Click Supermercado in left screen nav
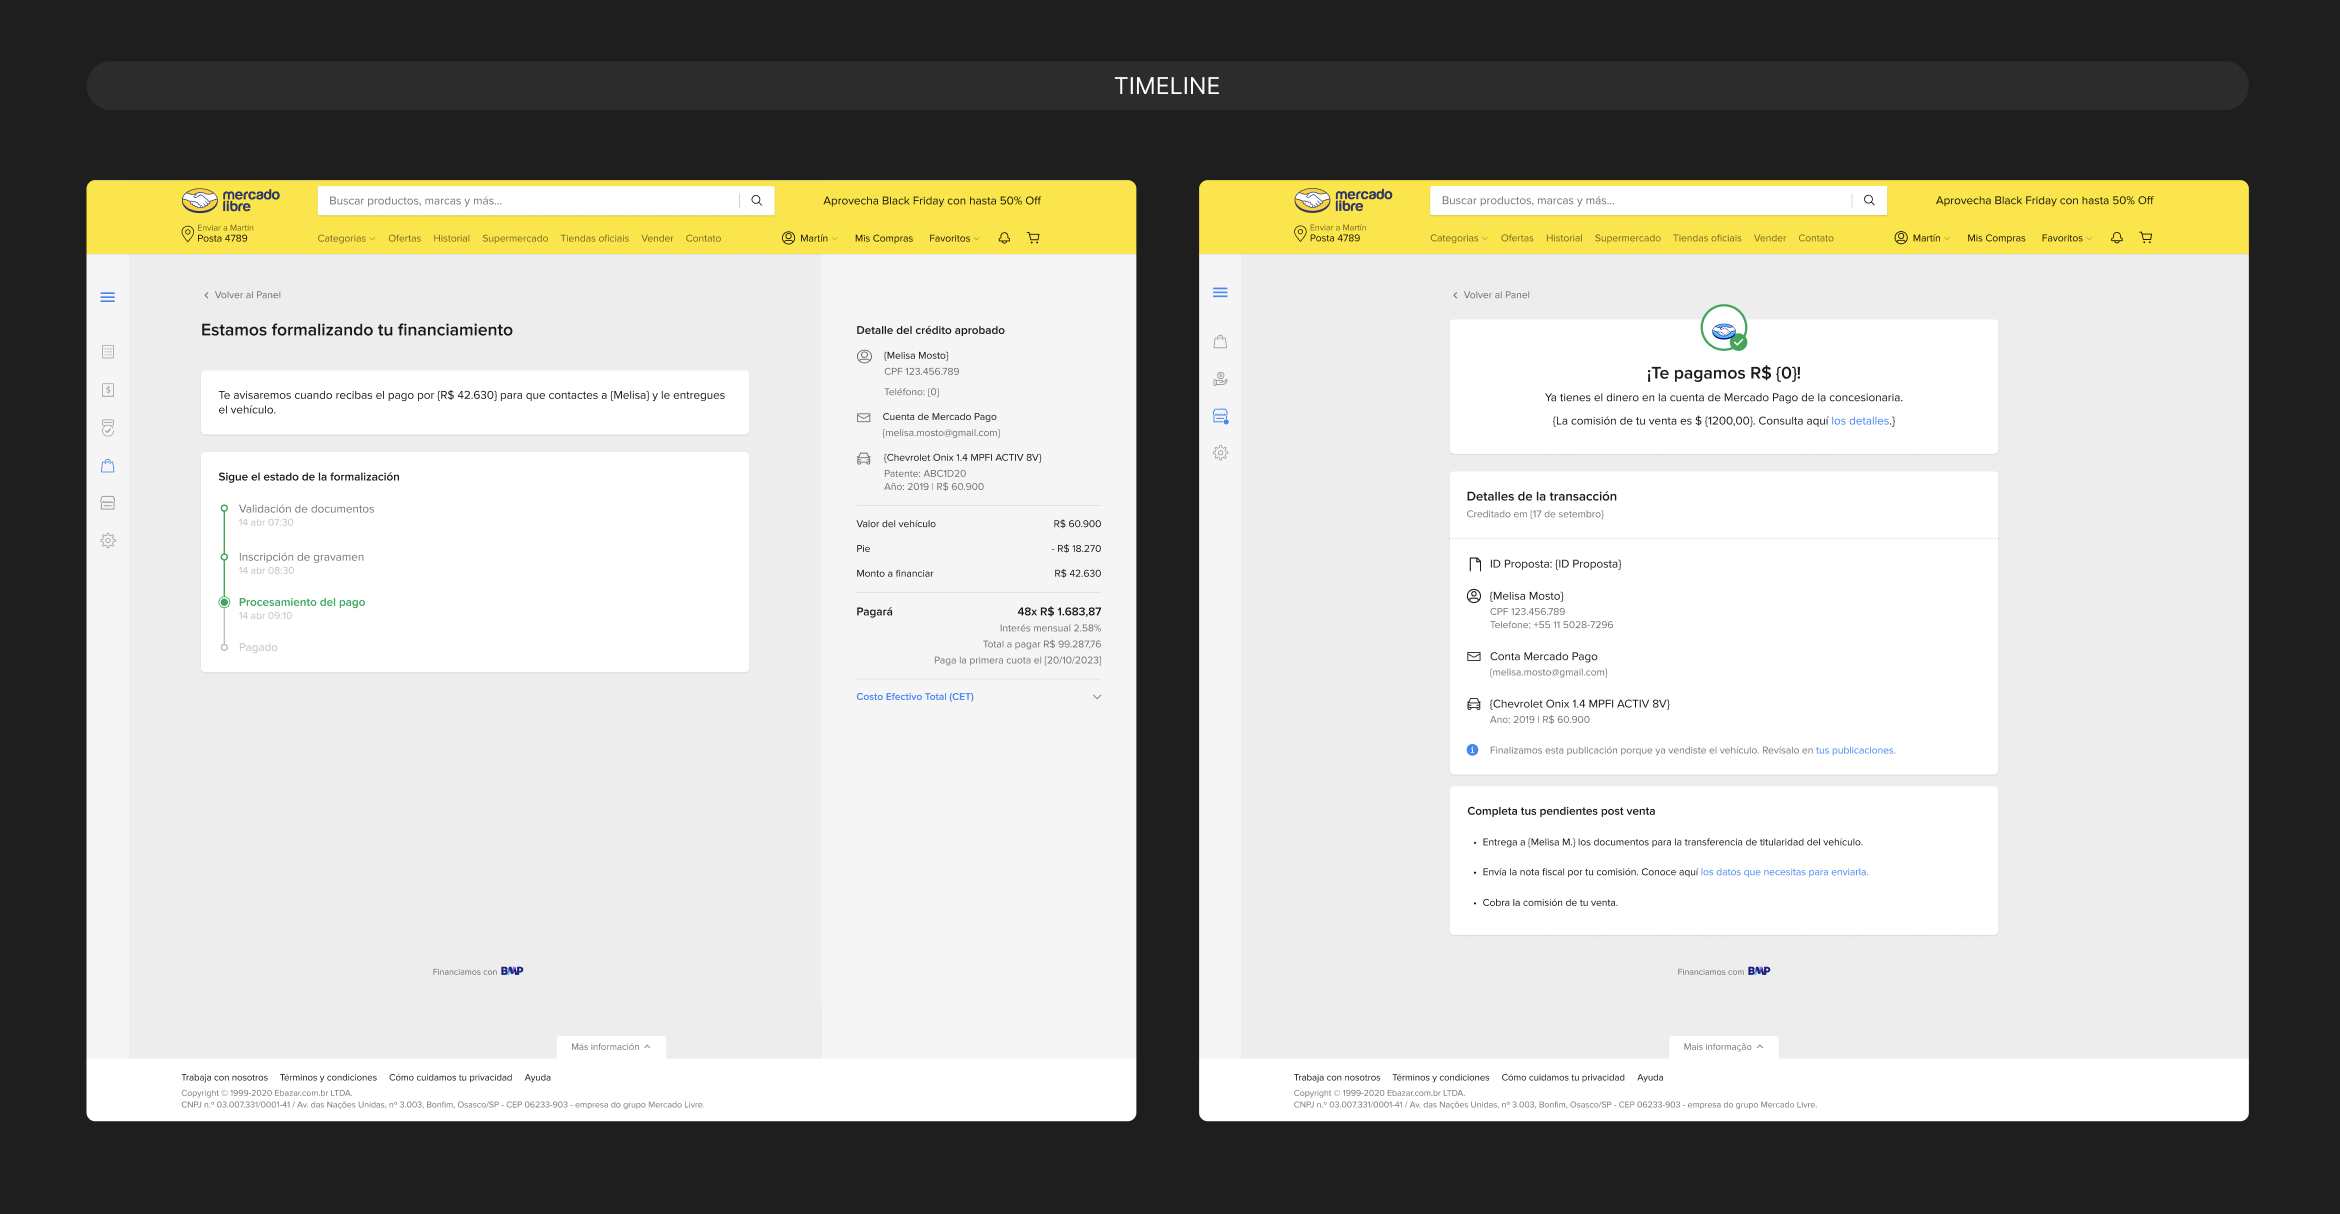 coord(515,239)
